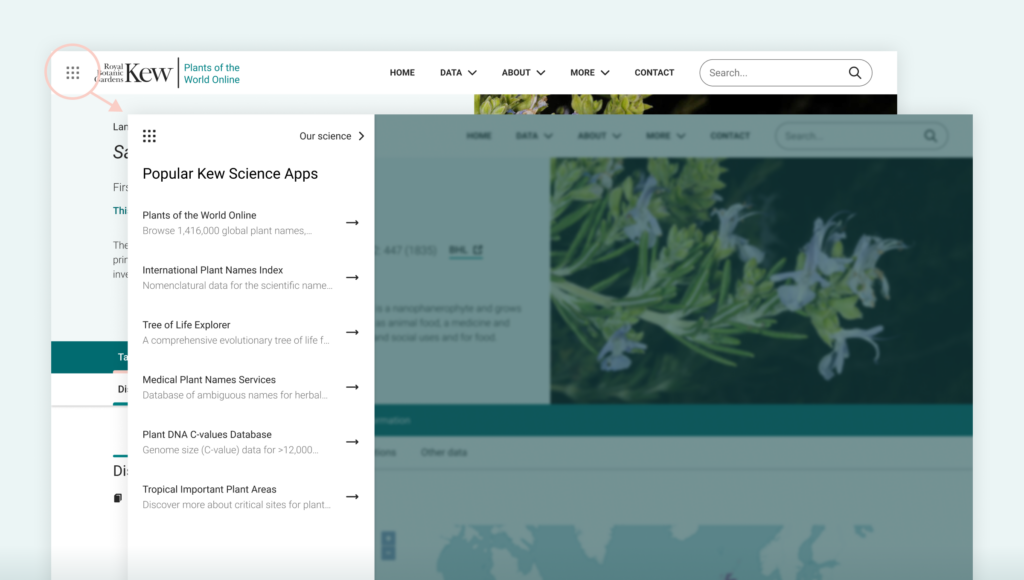Click the apps grid icon in side panel
This screenshot has height=580, width=1024.
[149, 136]
